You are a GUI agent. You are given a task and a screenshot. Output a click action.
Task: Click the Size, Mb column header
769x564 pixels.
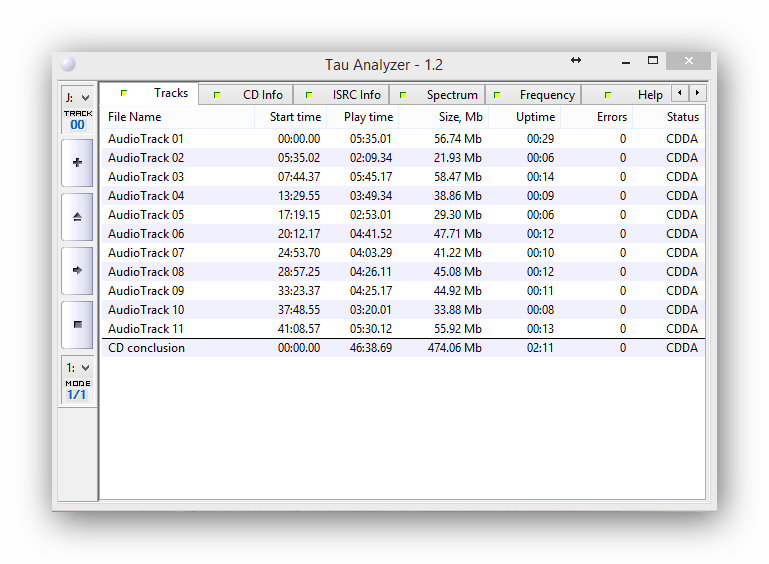click(x=460, y=117)
